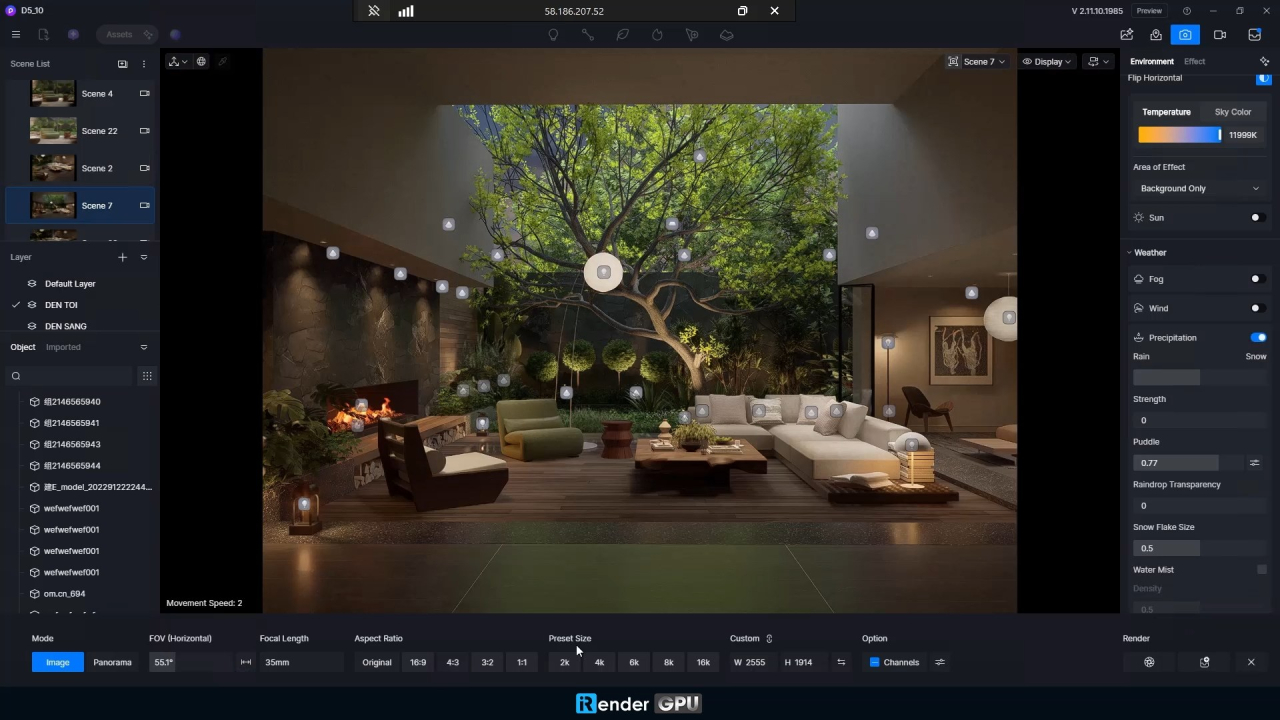Open the Object panel dropdown arrow
This screenshot has width=1280, height=720.
coord(144,347)
